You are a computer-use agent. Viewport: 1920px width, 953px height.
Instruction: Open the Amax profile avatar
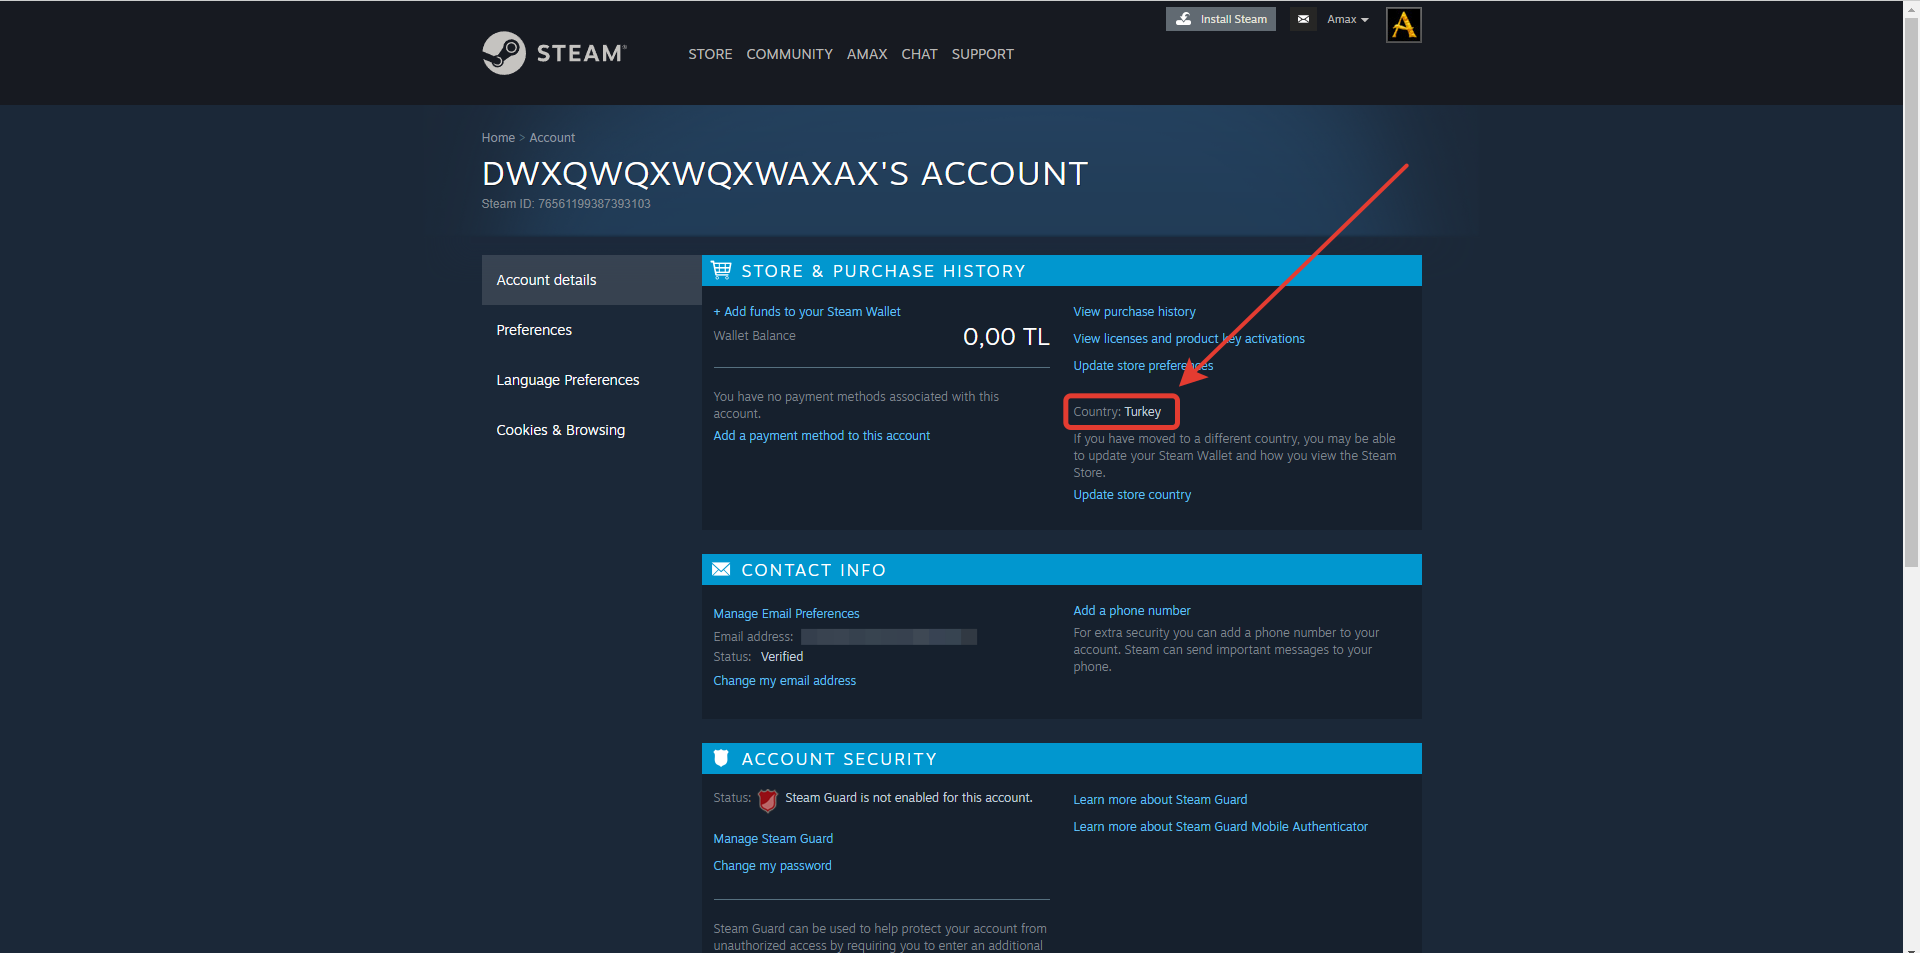coord(1404,25)
